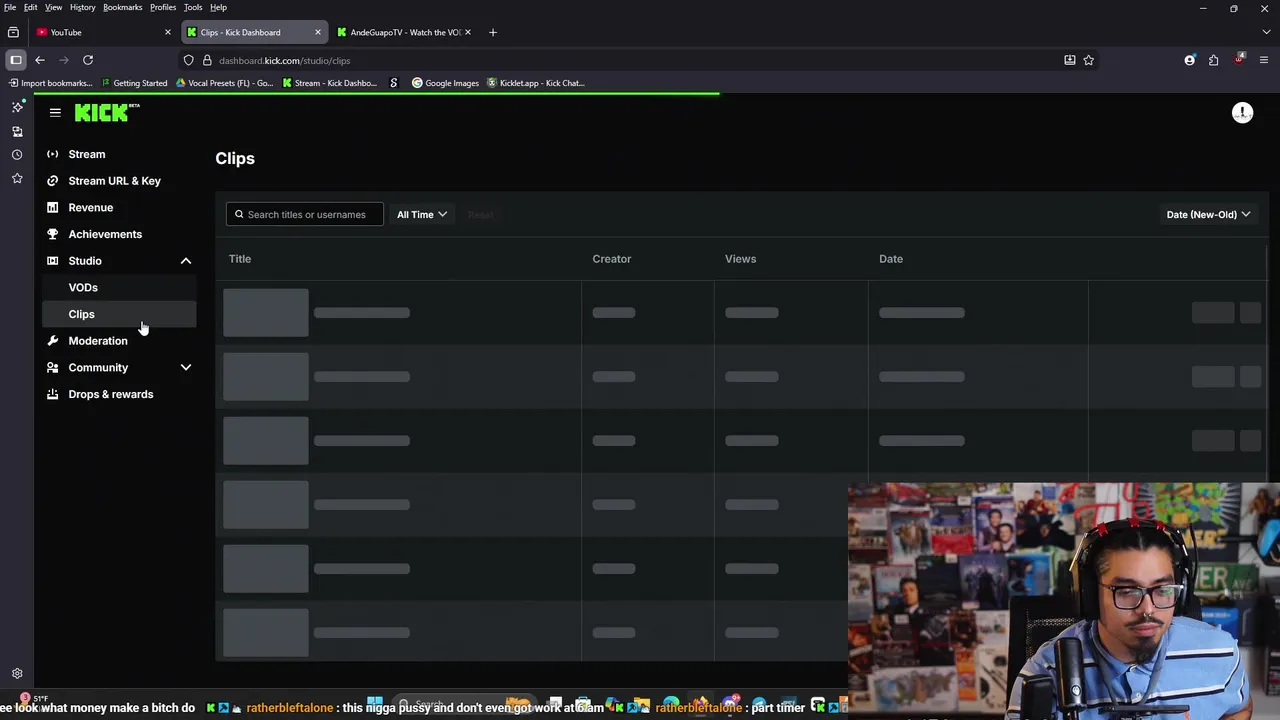Open the History menu
The width and height of the screenshot is (1280, 720).
[x=82, y=7]
